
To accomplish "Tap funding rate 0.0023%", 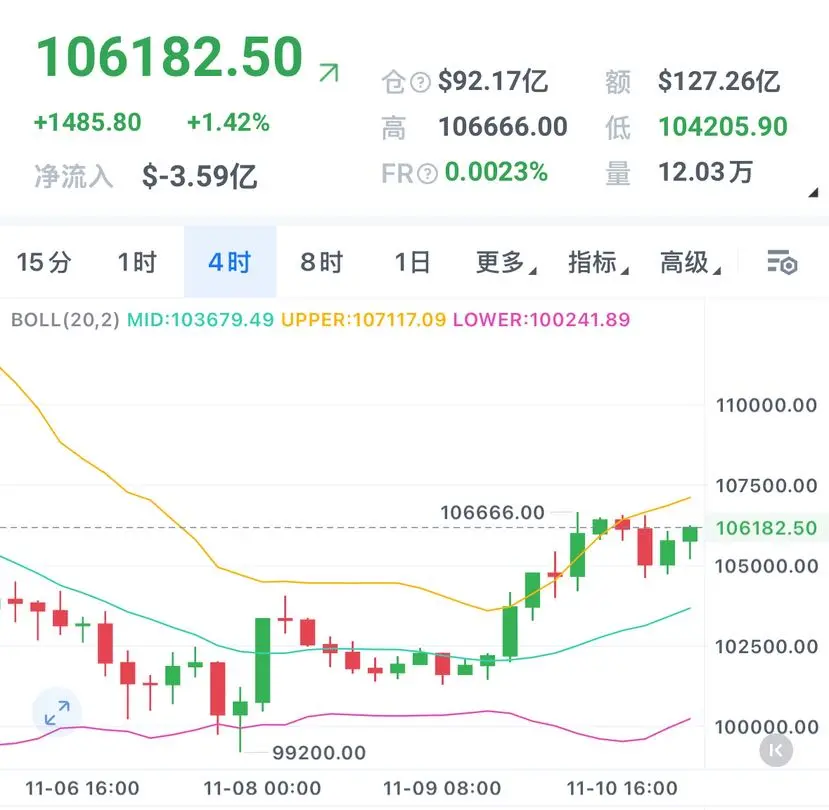I will (x=496, y=172).
